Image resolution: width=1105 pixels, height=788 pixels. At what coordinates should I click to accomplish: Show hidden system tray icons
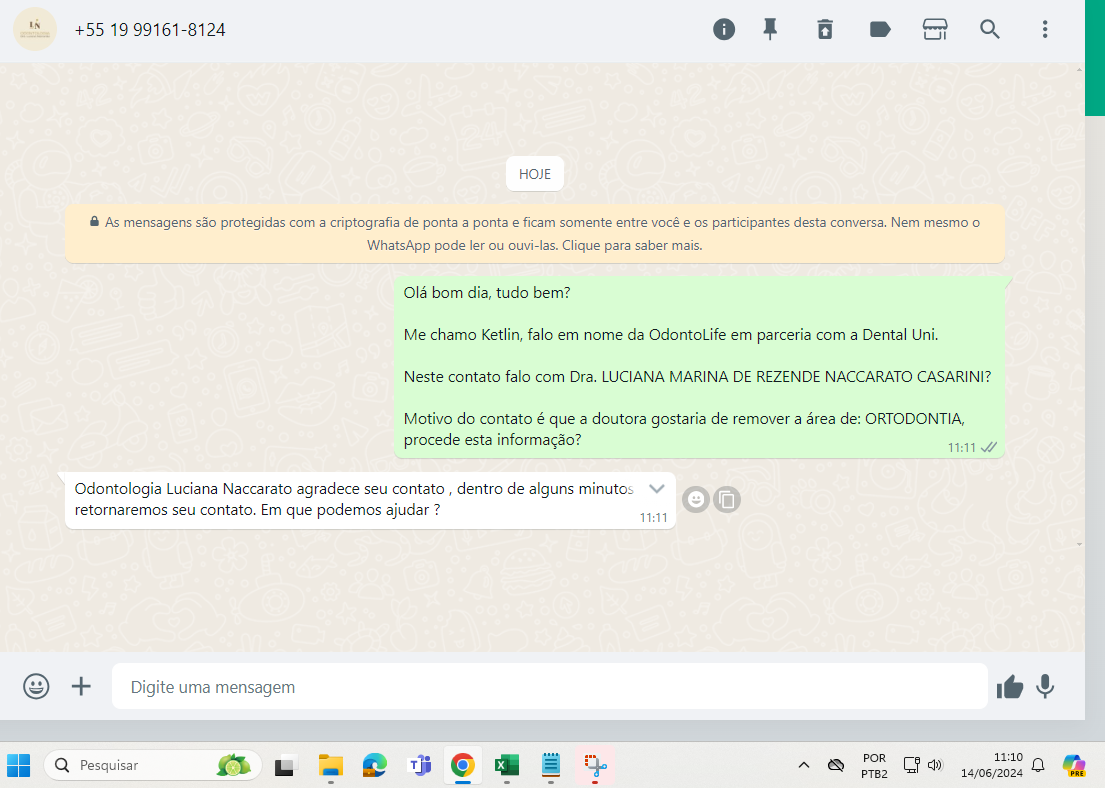(x=803, y=765)
